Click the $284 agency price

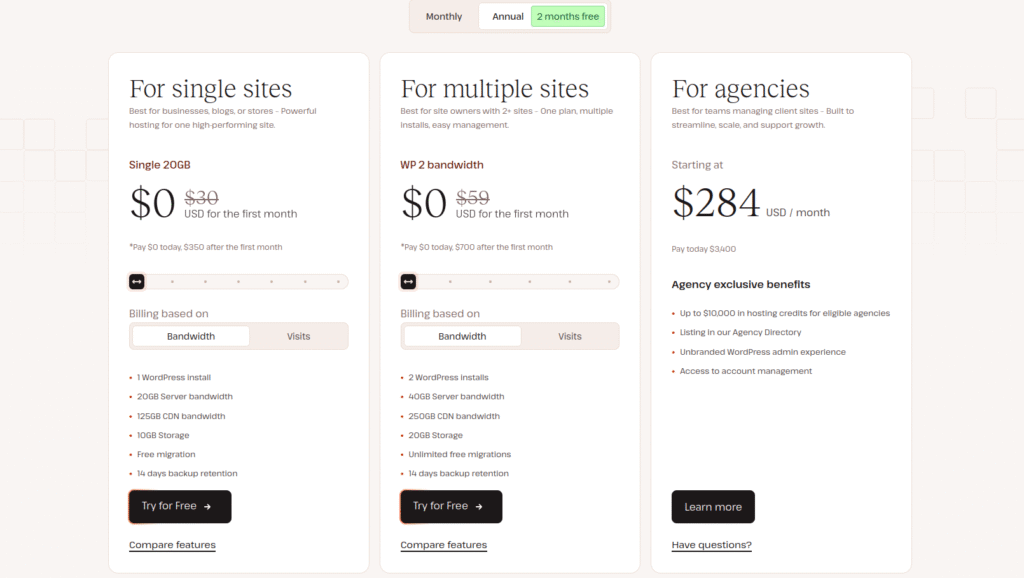[x=716, y=202]
